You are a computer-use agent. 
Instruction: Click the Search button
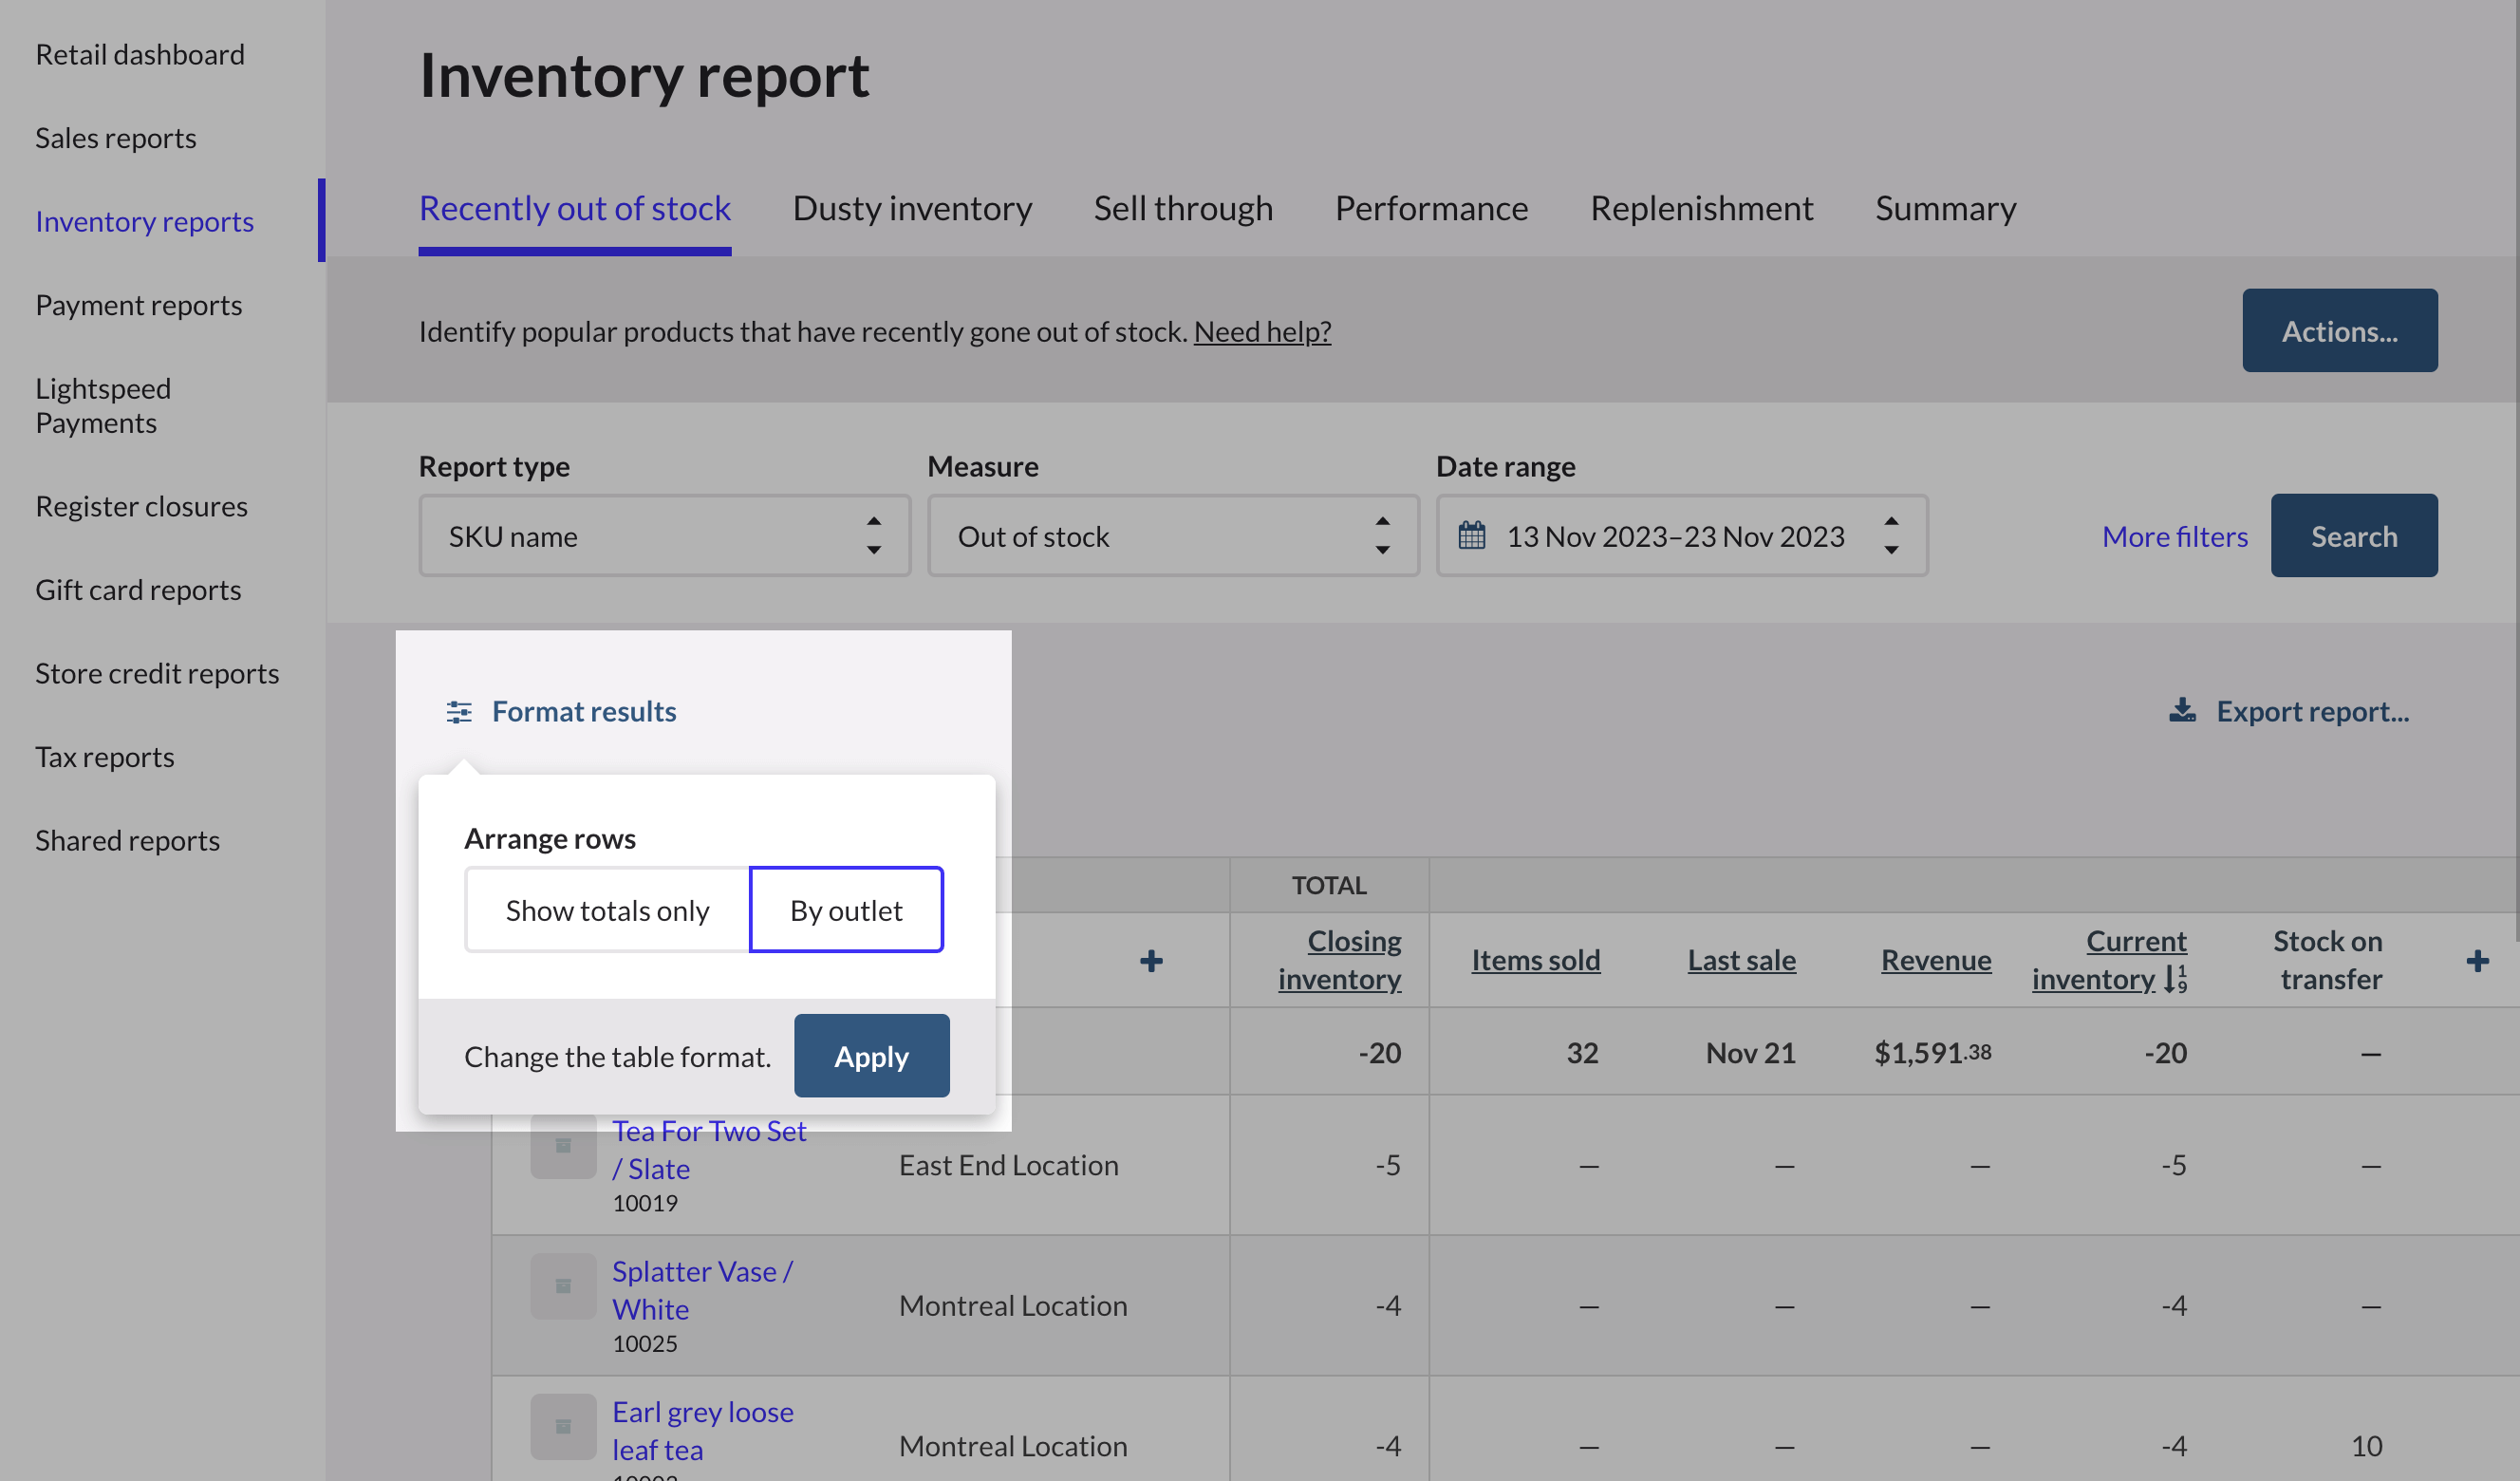2354,536
